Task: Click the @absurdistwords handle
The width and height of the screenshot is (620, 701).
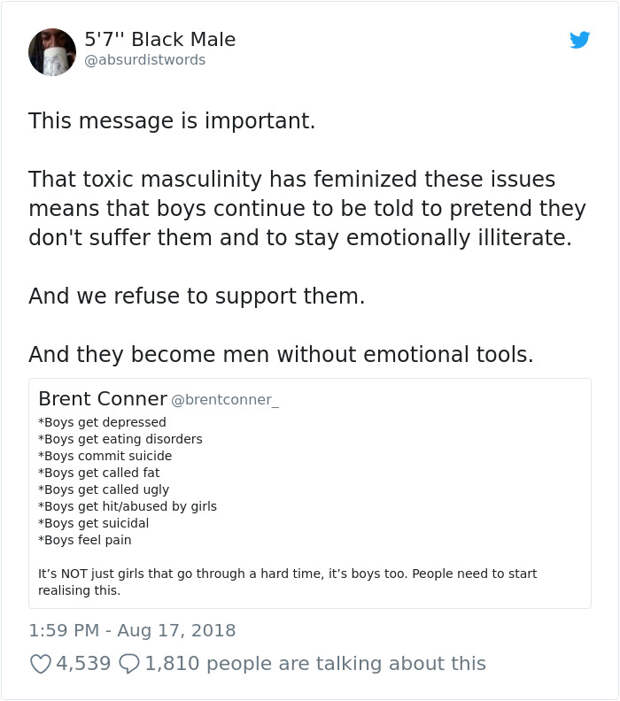Action: pyautogui.click(x=145, y=60)
